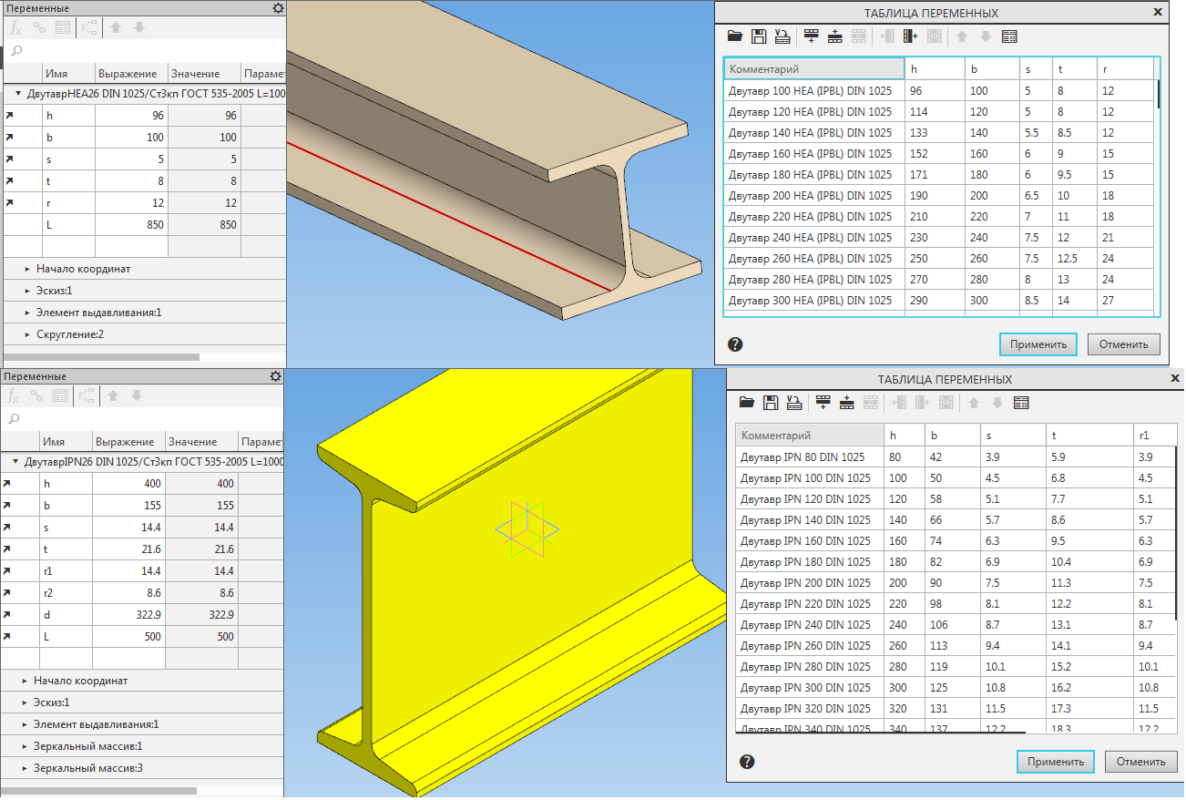This screenshot has width=1186, height=800.
Task: Click horizontal scrollbar under IPN table
Action: 880,732
